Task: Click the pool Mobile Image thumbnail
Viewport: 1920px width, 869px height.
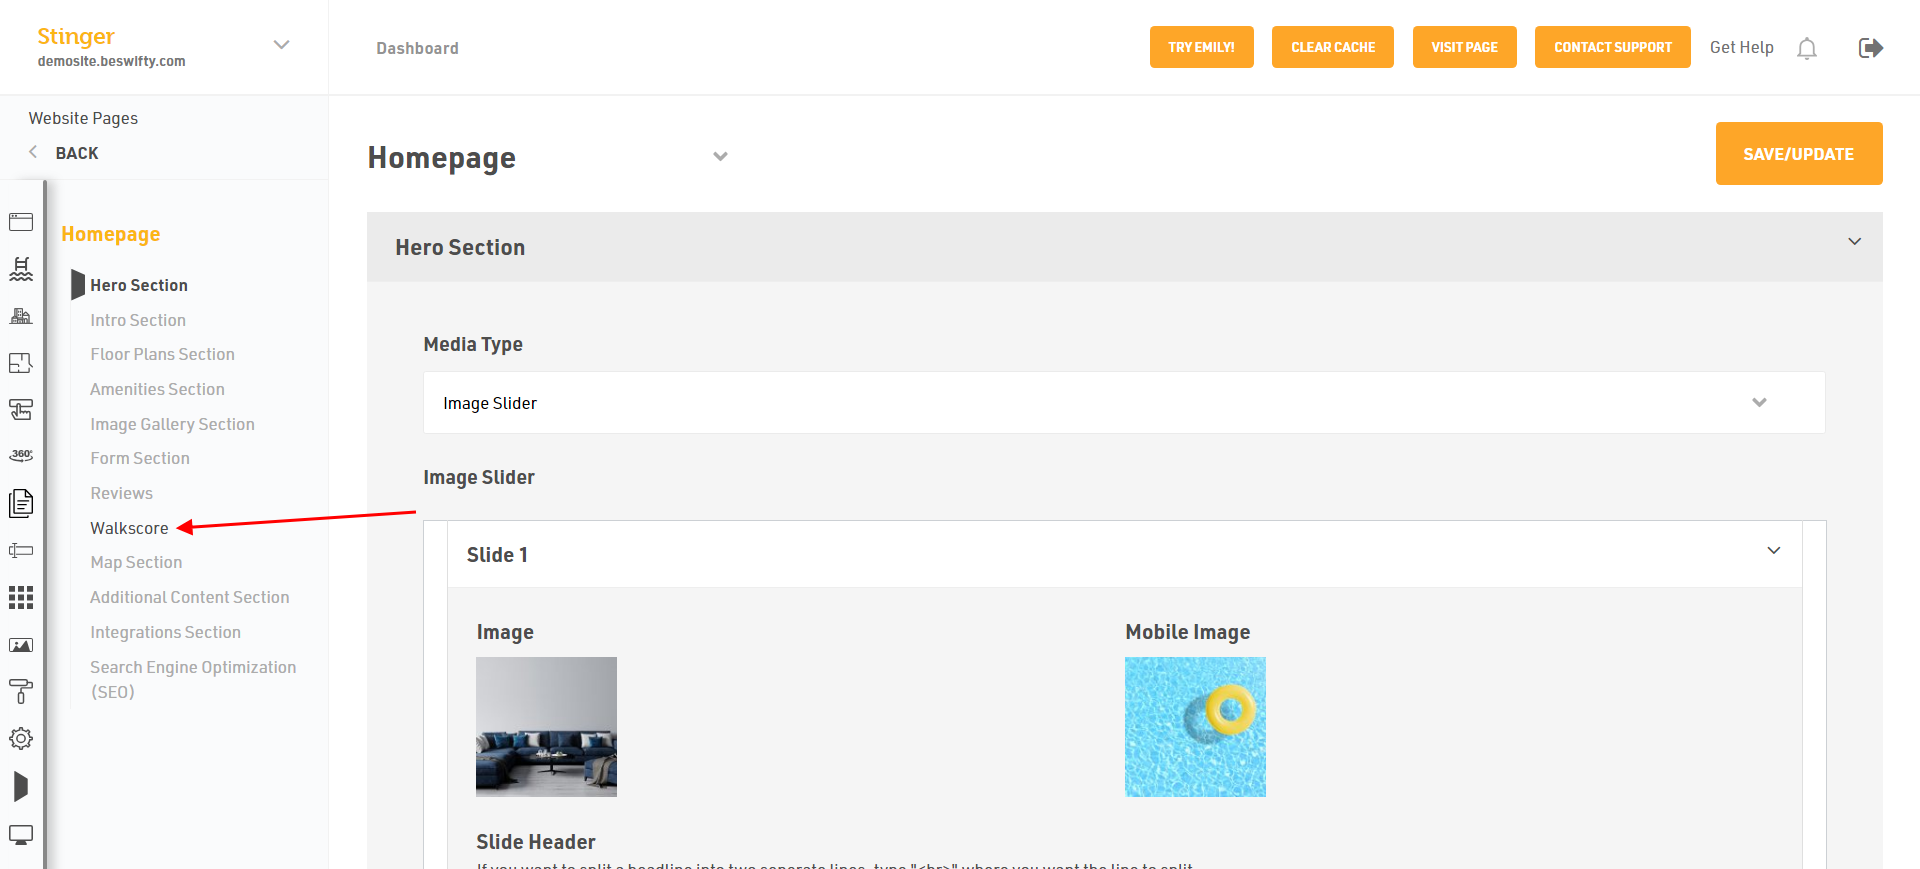Action: tap(1195, 727)
